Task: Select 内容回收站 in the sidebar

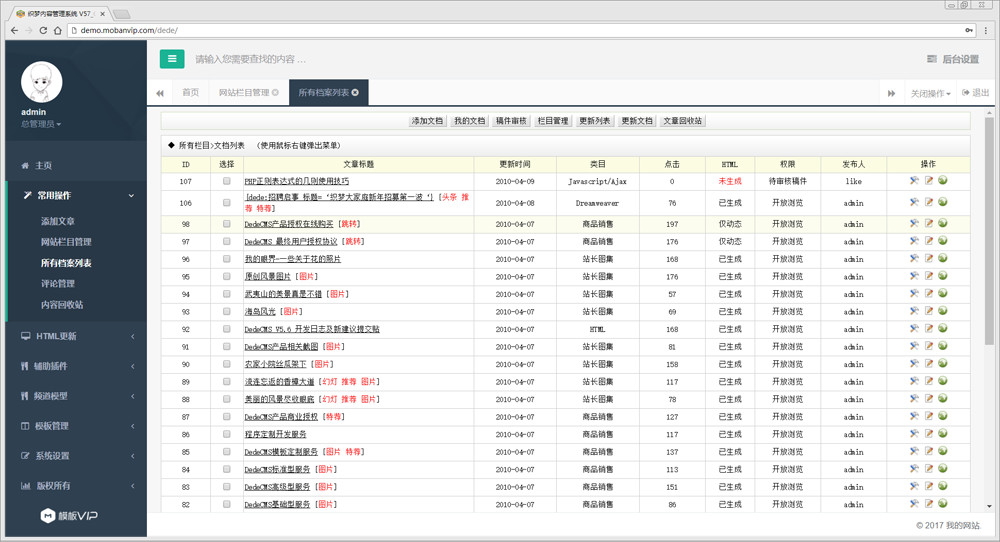Action: 62,305
